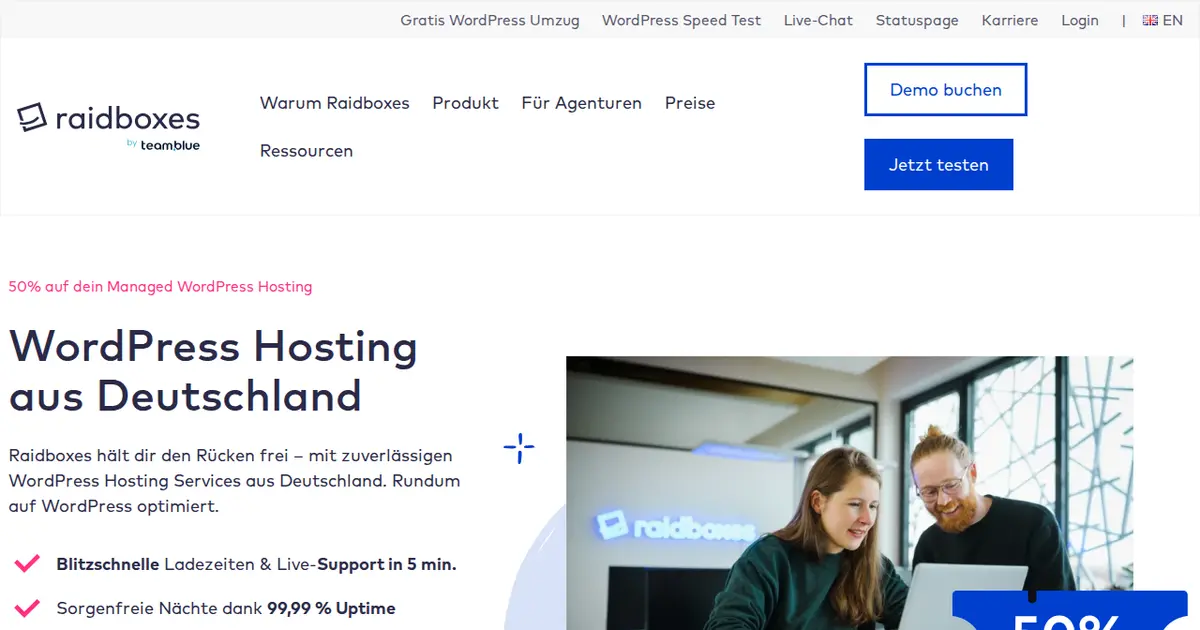
Task: Open the Für Agenturen menu item
Action: point(582,103)
